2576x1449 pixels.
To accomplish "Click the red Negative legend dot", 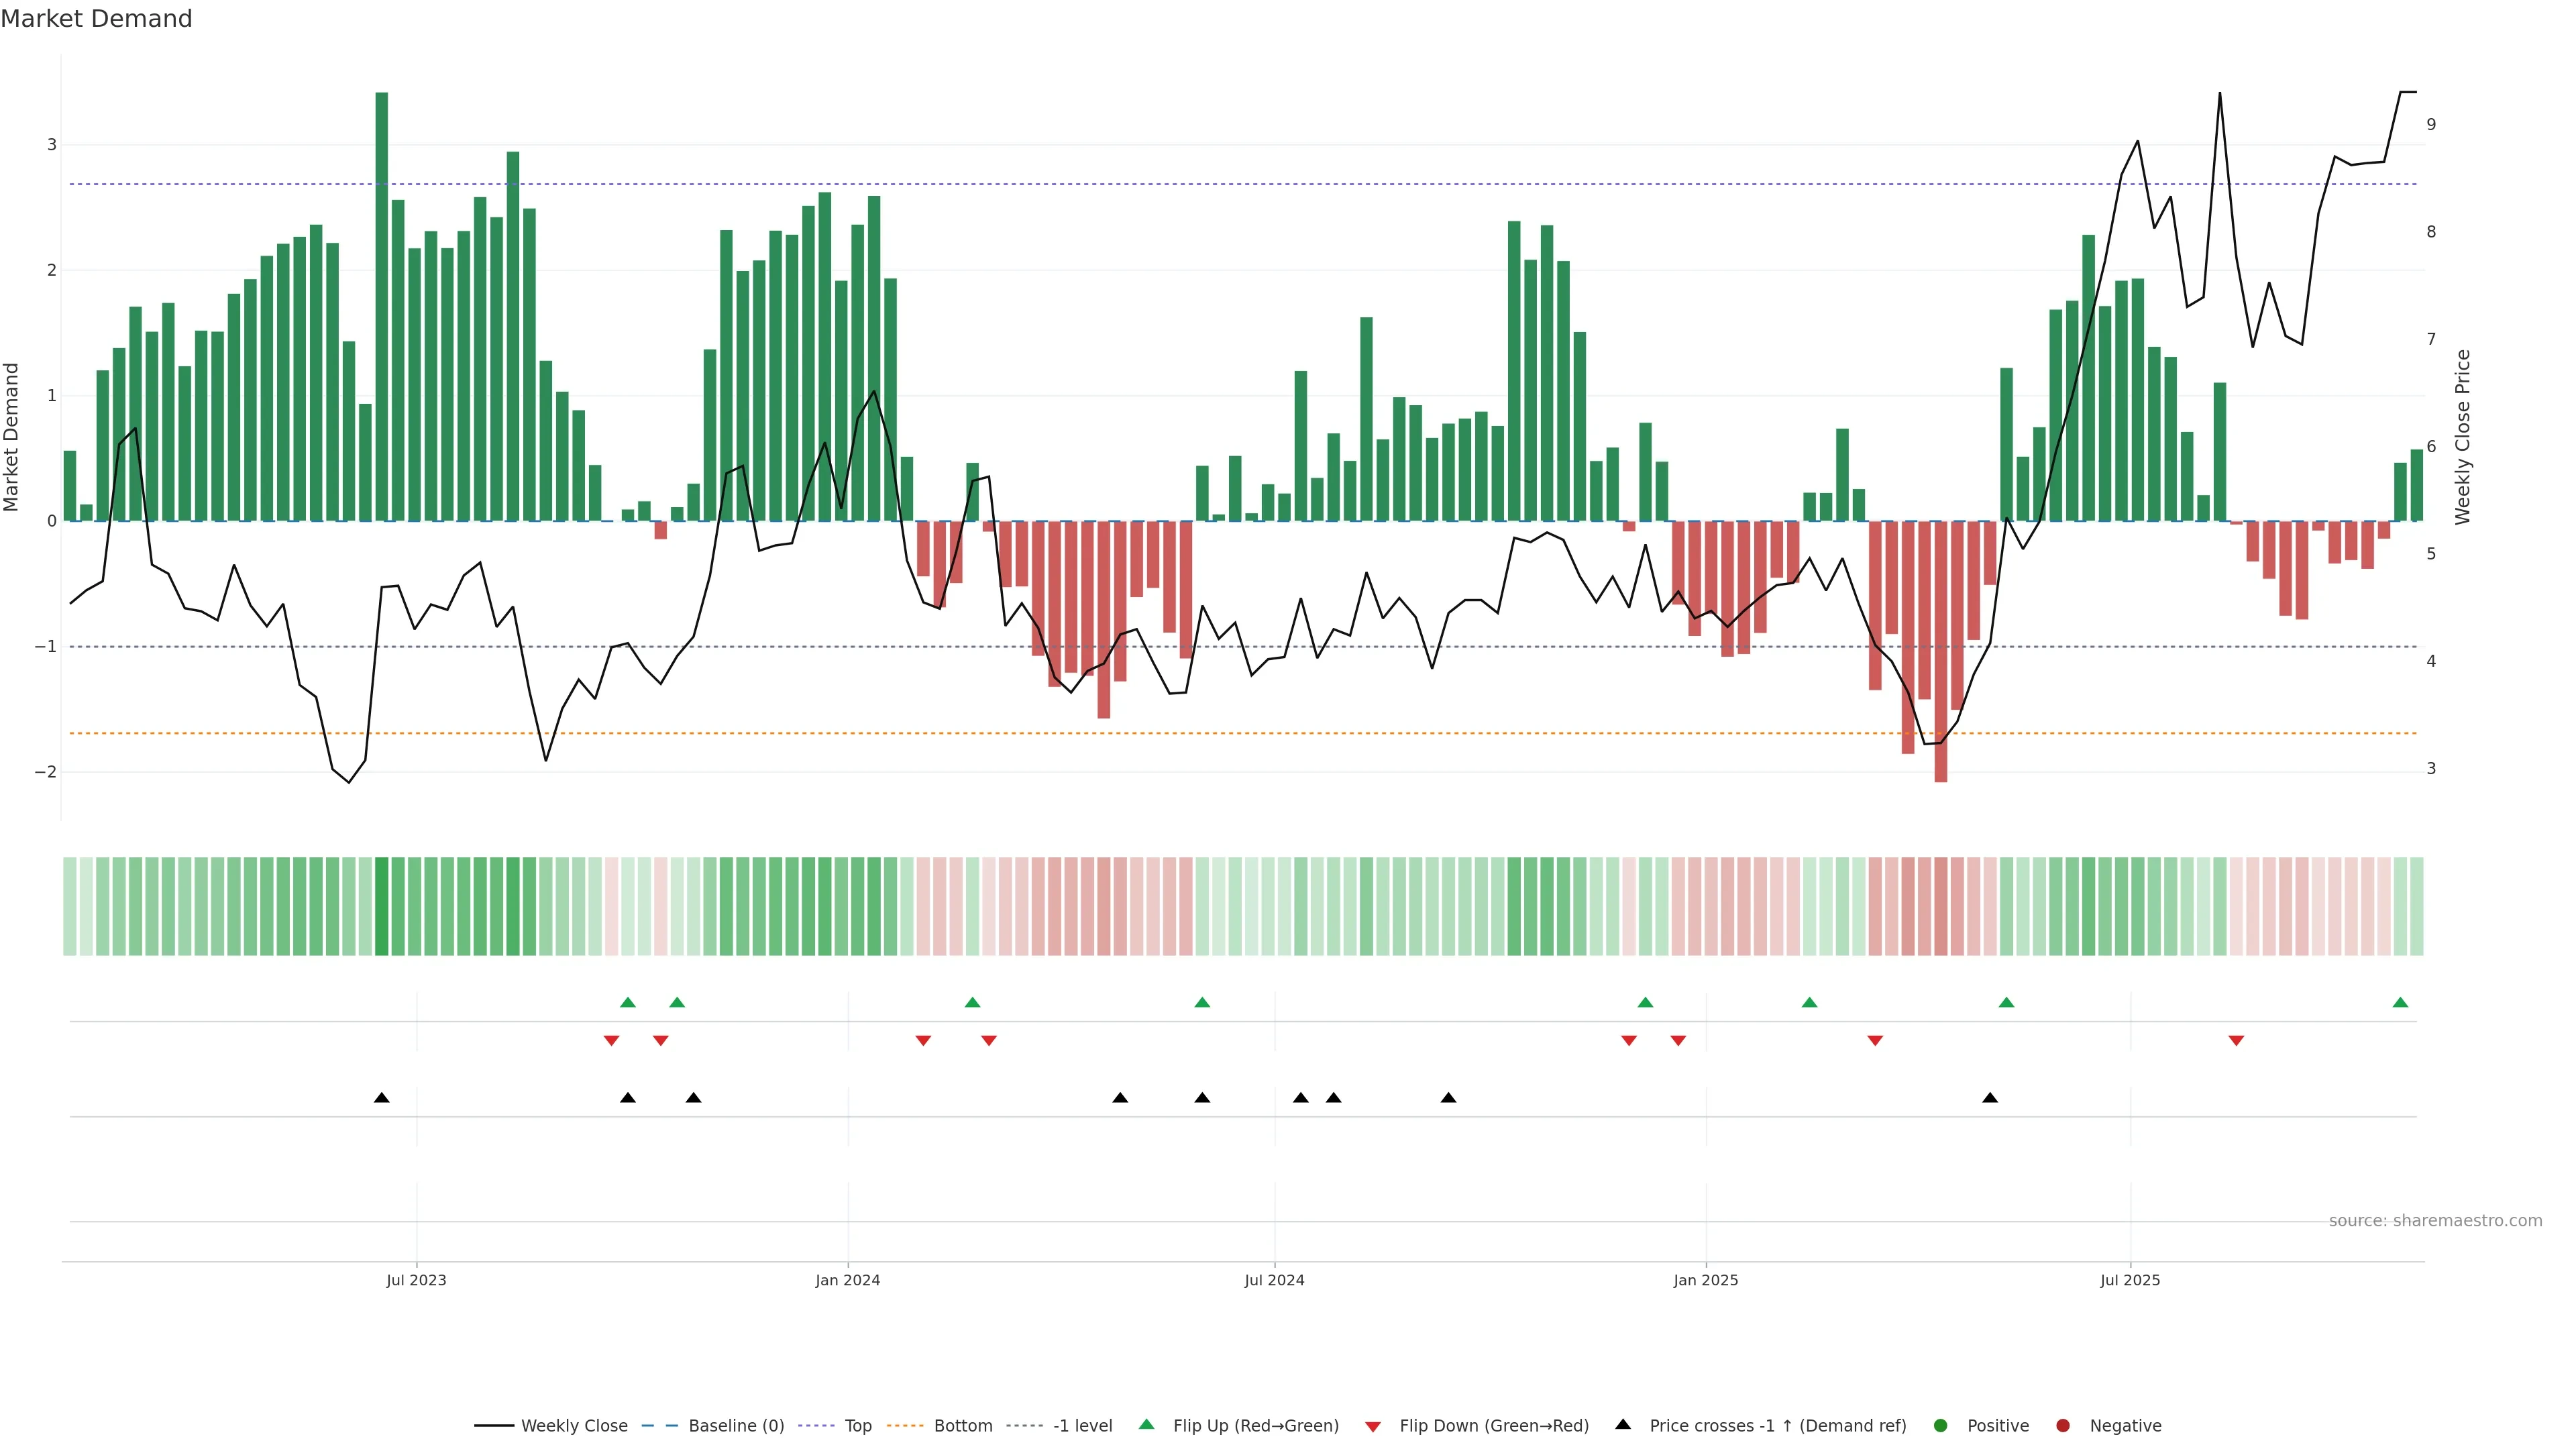I will [x=2063, y=1425].
